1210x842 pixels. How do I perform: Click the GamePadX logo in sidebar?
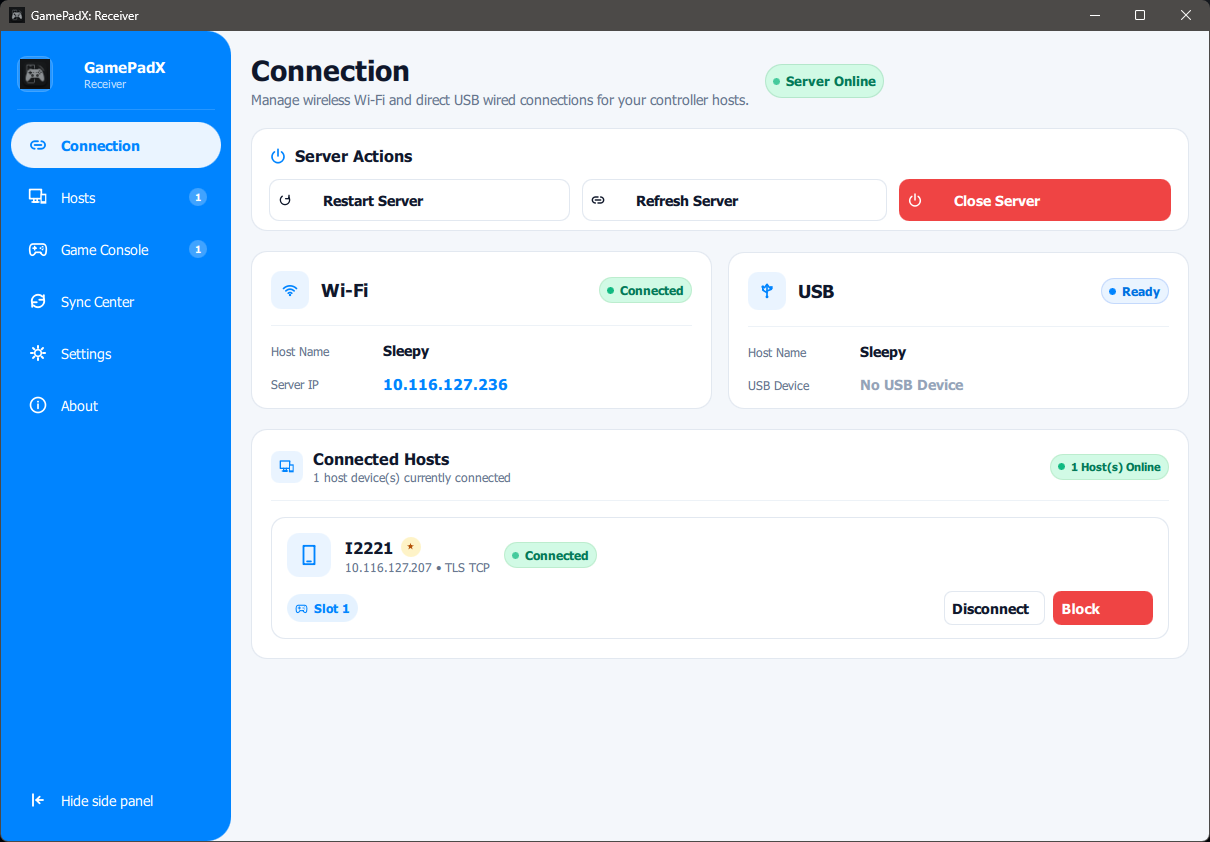click(x=36, y=74)
